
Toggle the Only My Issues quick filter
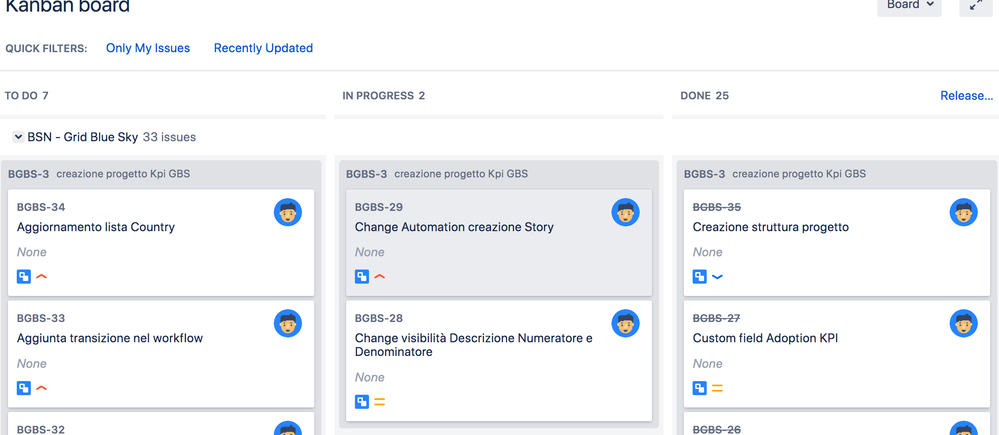(148, 48)
